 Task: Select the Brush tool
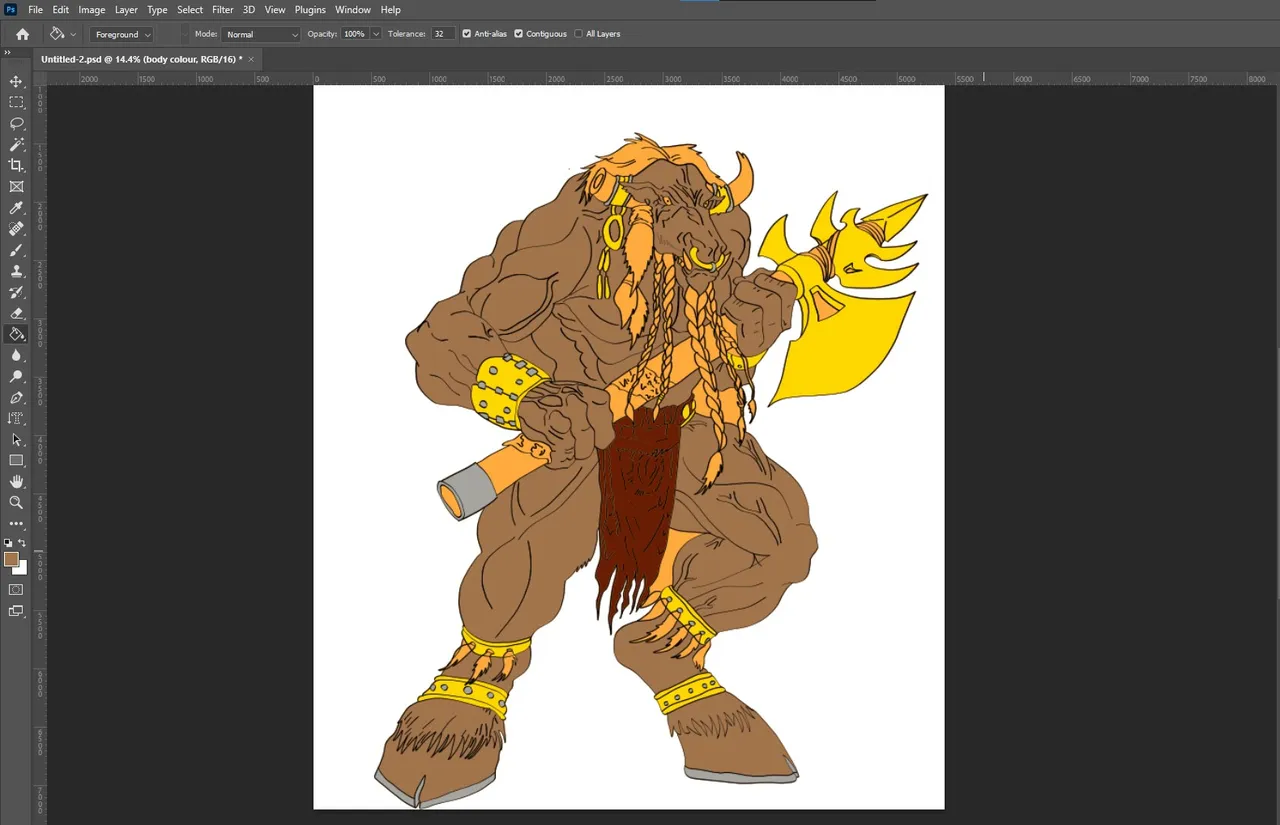16,250
